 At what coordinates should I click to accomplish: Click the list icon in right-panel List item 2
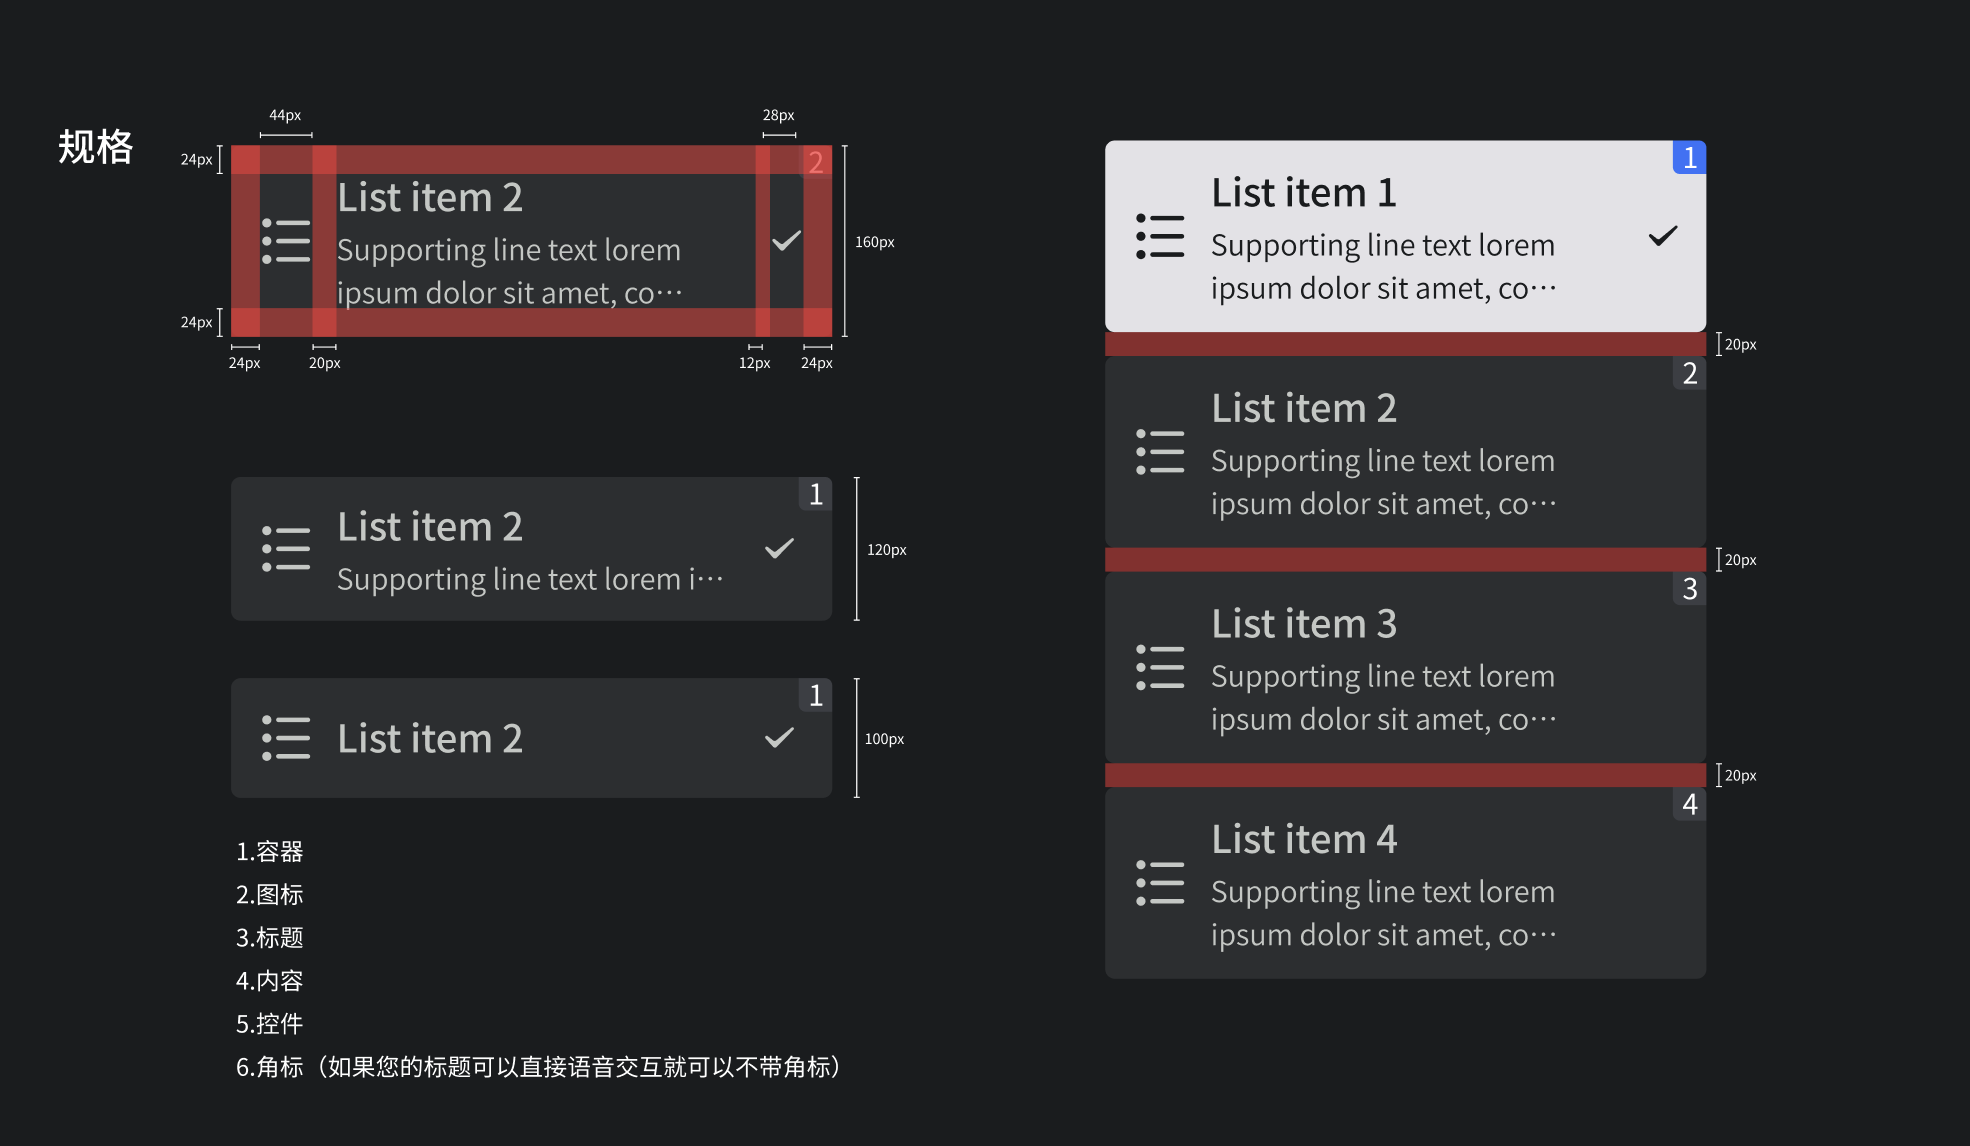1160,452
